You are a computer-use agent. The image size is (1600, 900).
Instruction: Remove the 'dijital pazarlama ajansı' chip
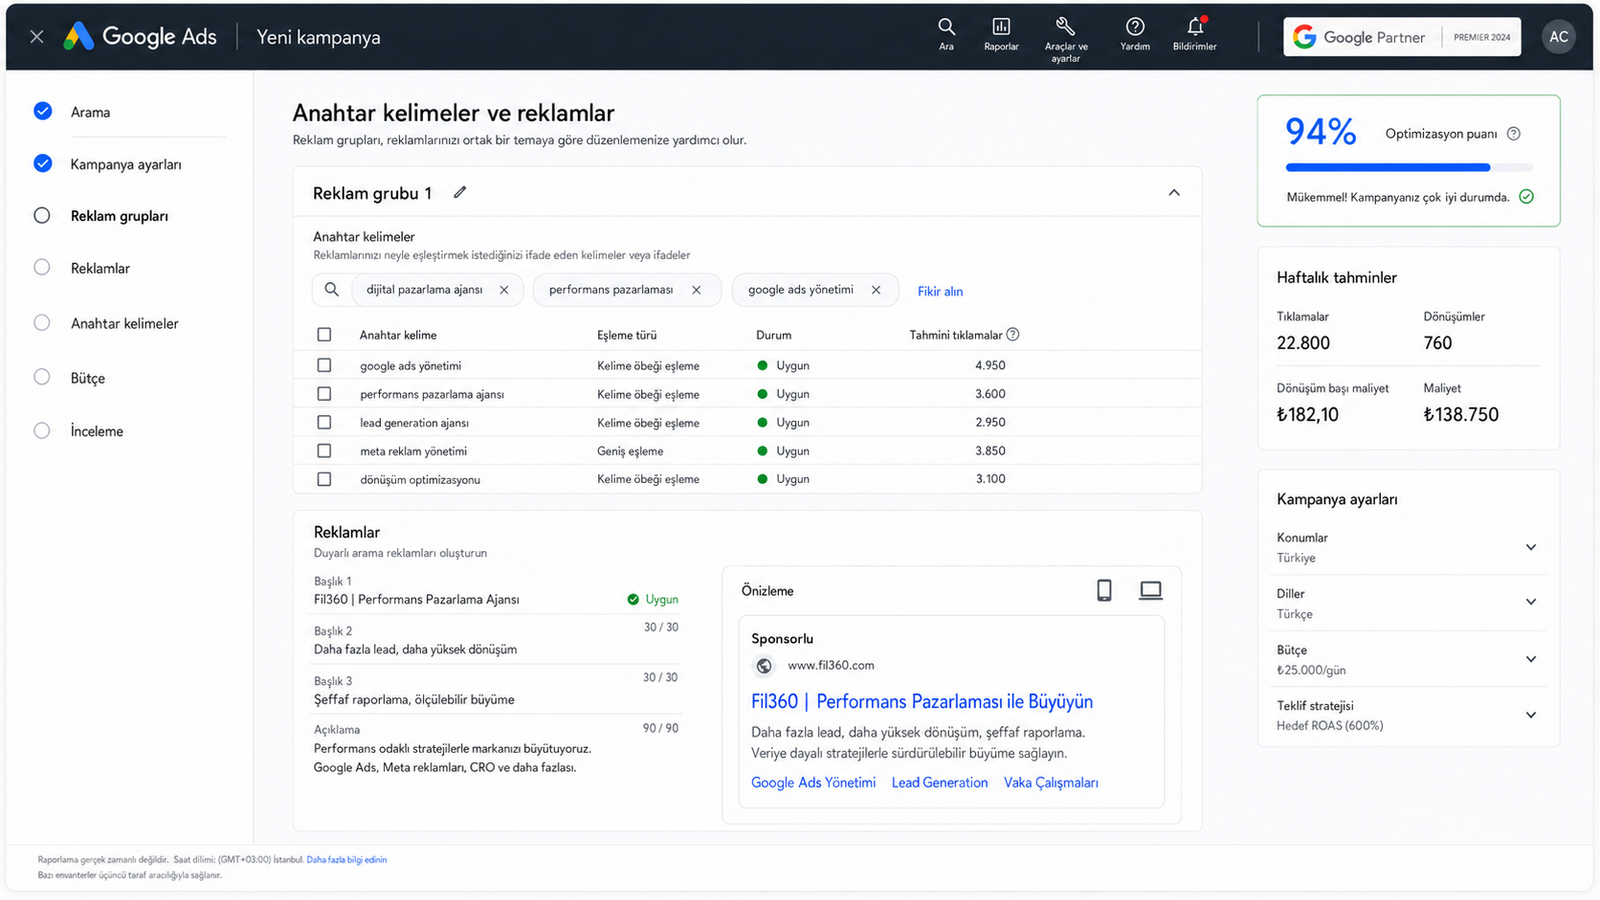pyautogui.click(x=504, y=290)
